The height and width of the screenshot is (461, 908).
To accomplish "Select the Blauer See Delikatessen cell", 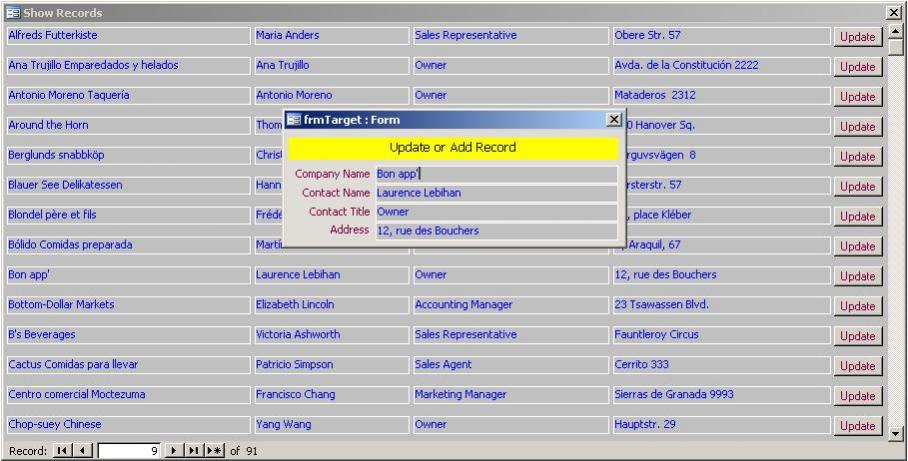I will 129,185.
